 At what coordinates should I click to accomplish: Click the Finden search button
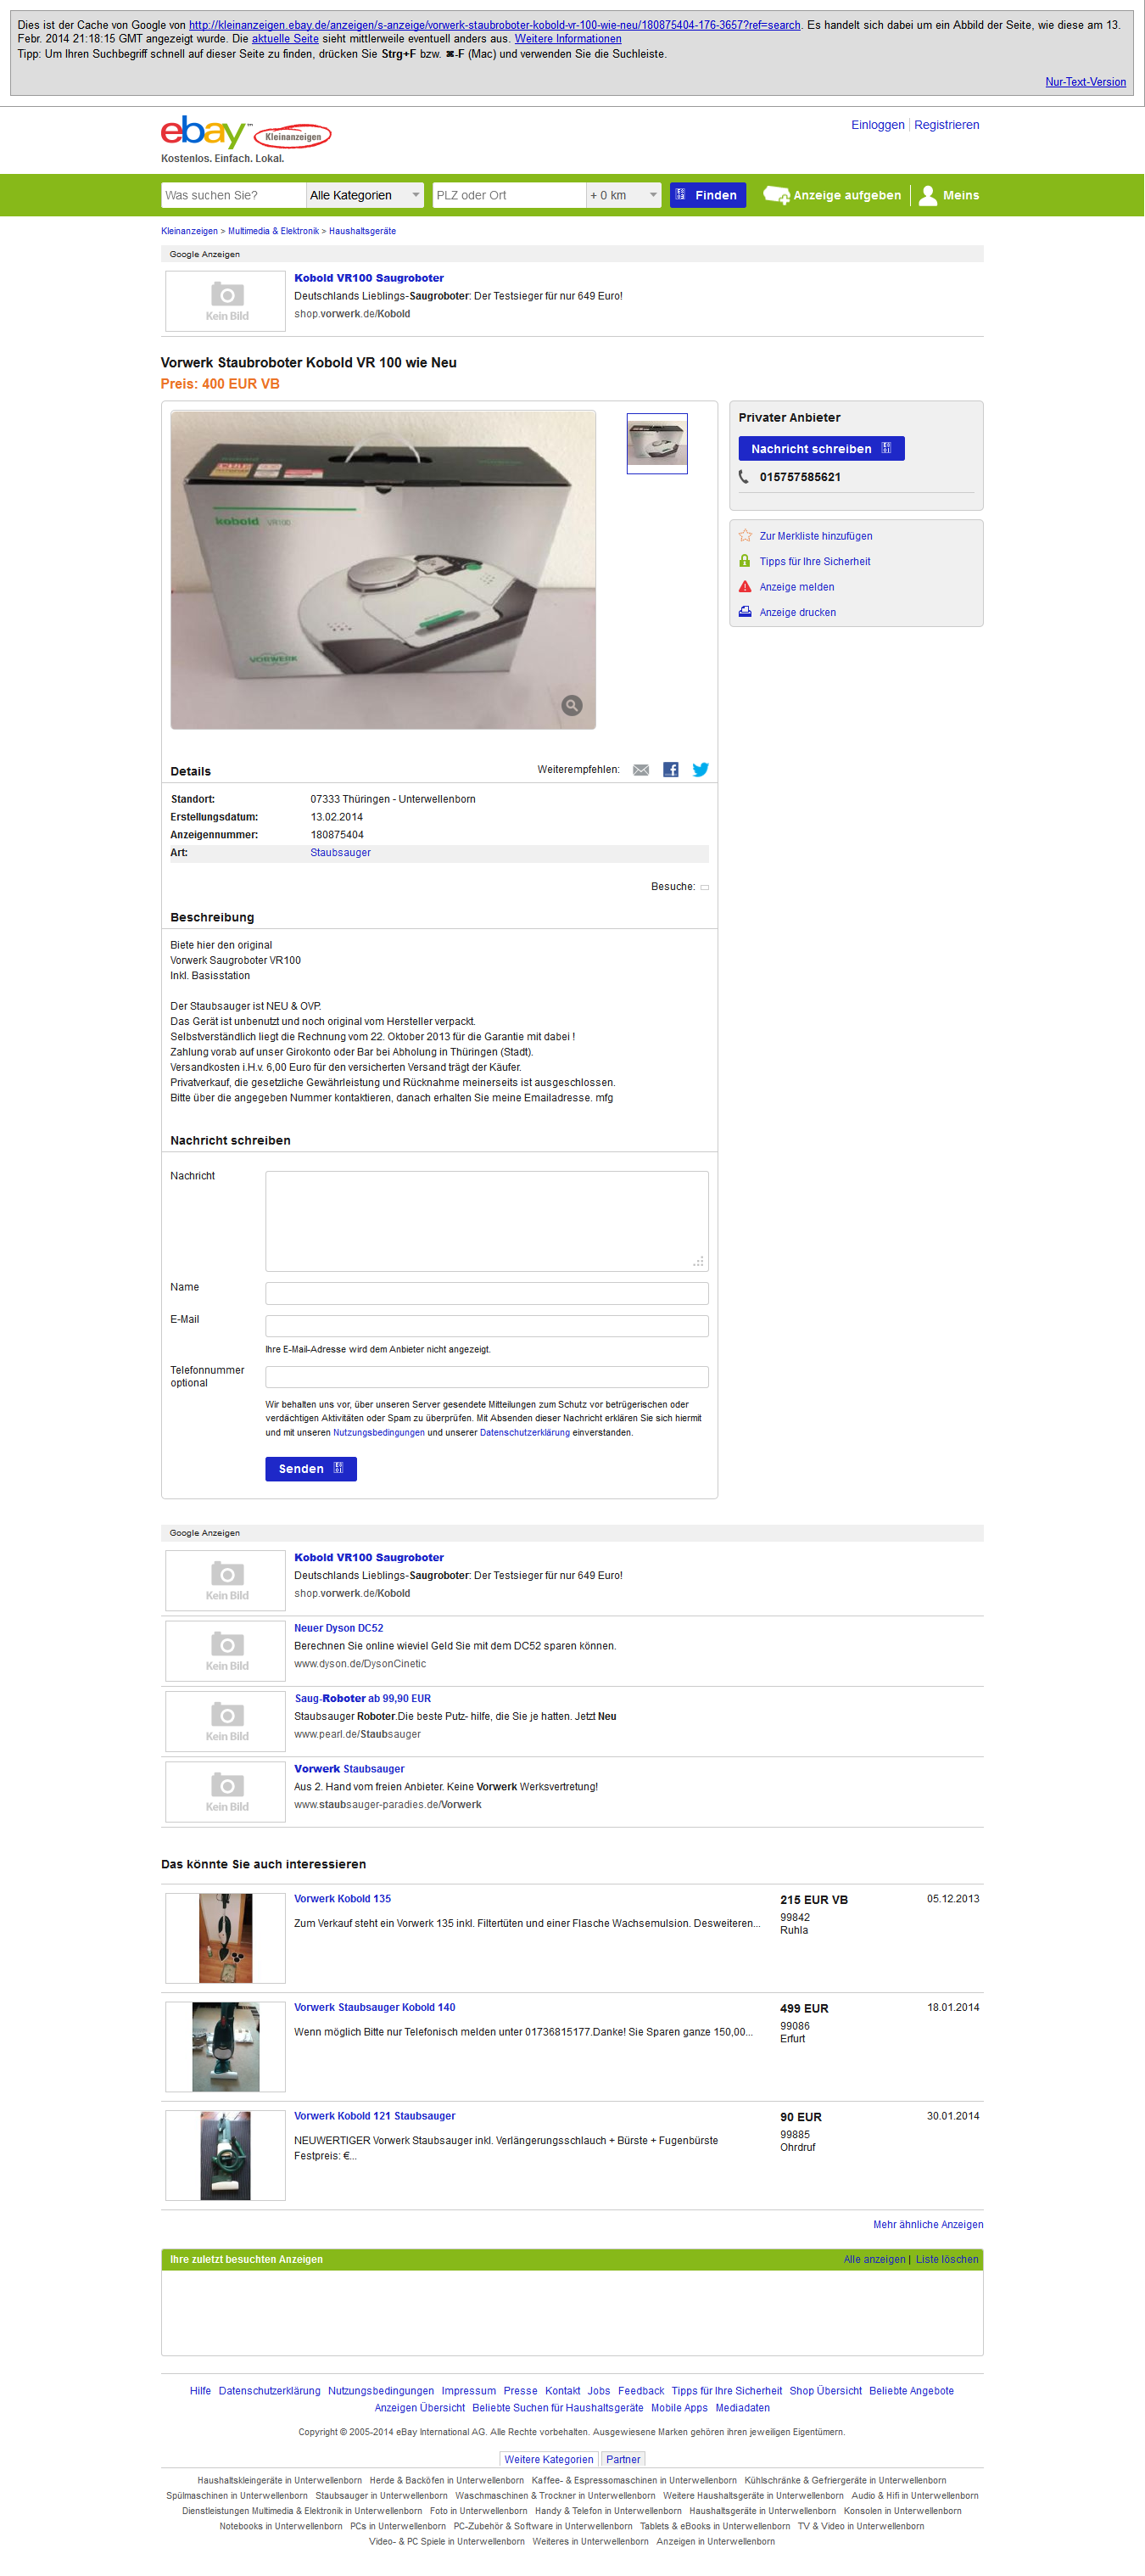coord(707,195)
